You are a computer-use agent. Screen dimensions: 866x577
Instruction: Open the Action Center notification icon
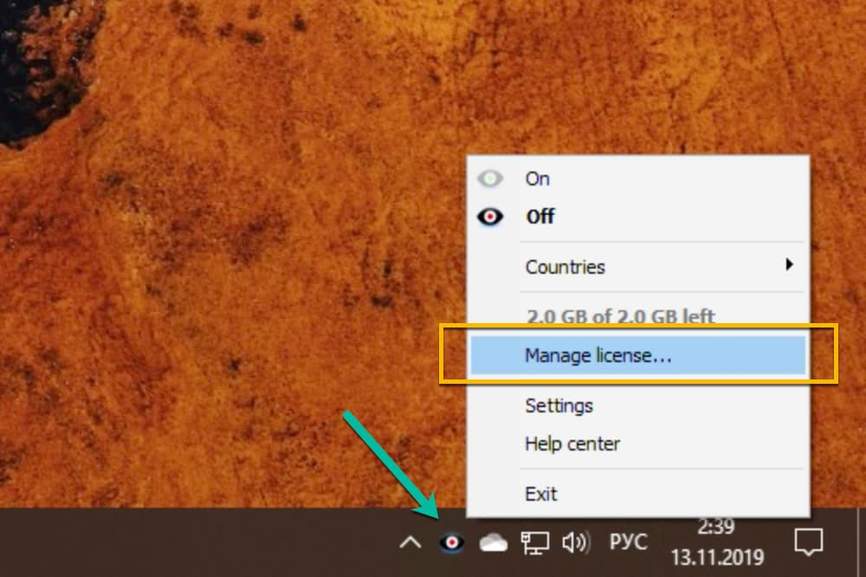coord(809,542)
